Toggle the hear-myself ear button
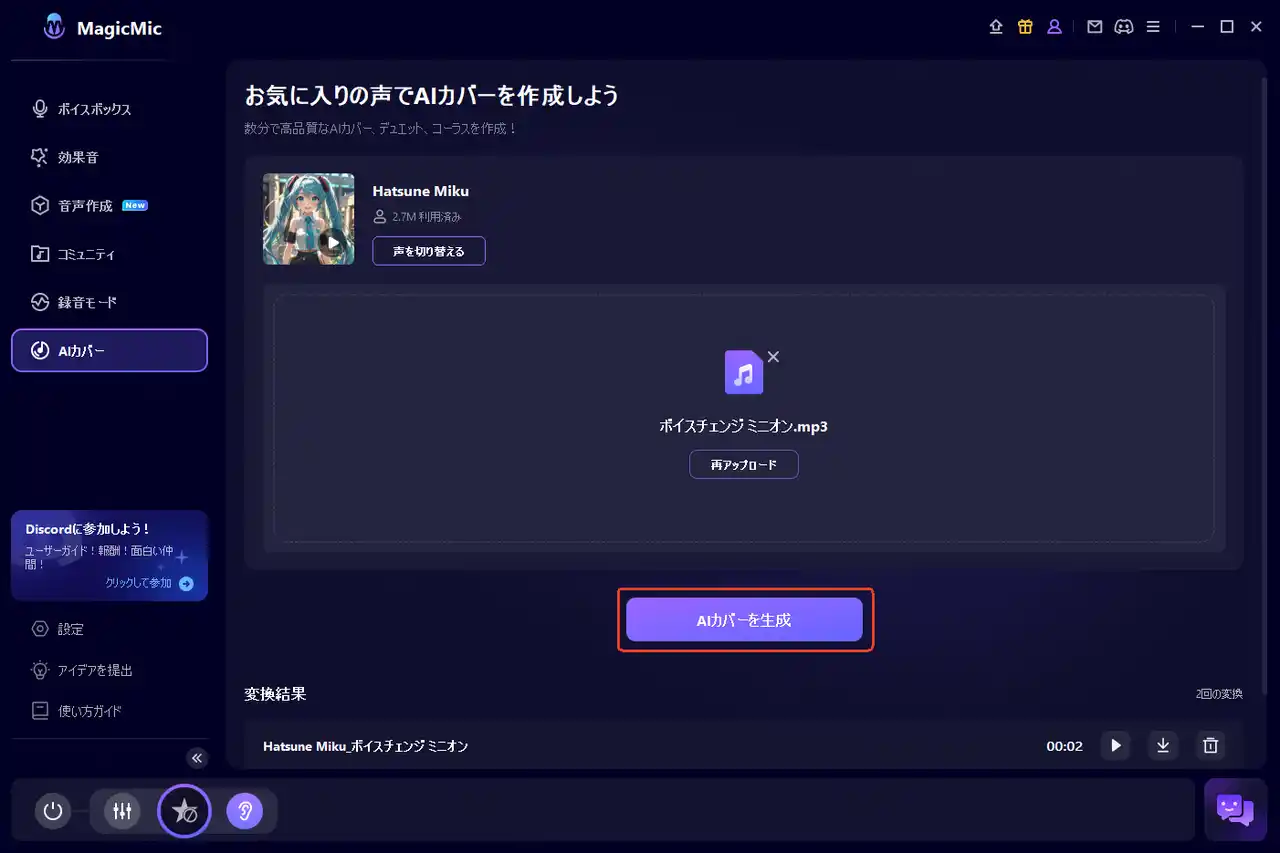 [x=244, y=811]
